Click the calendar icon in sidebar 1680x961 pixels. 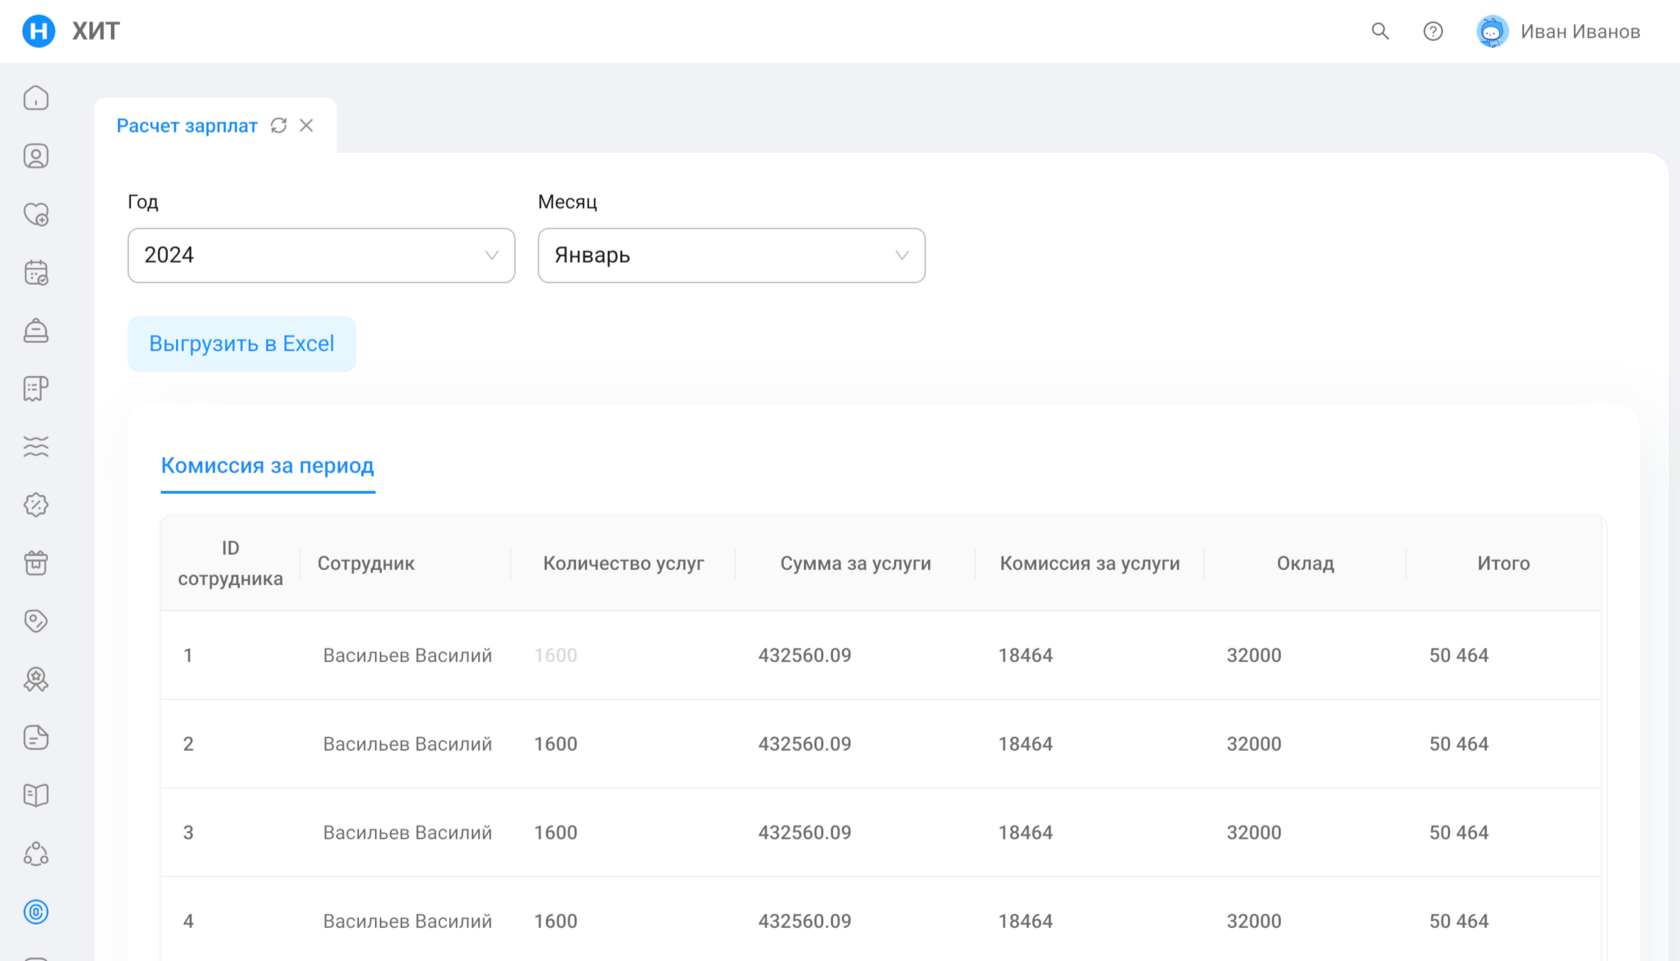(x=36, y=273)
